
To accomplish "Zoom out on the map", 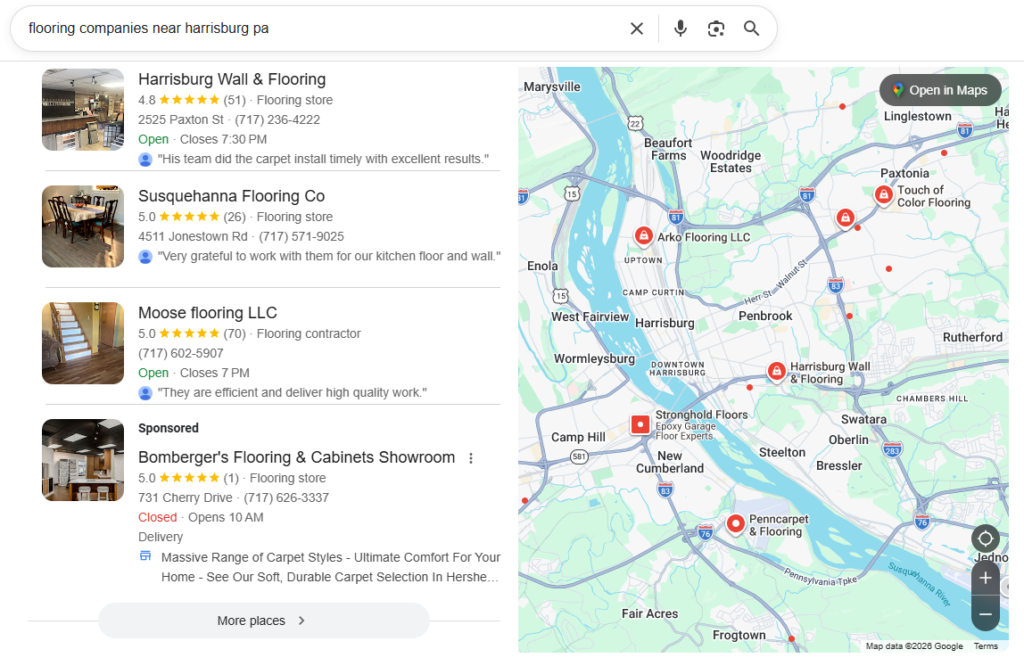I will coord(985,614).
